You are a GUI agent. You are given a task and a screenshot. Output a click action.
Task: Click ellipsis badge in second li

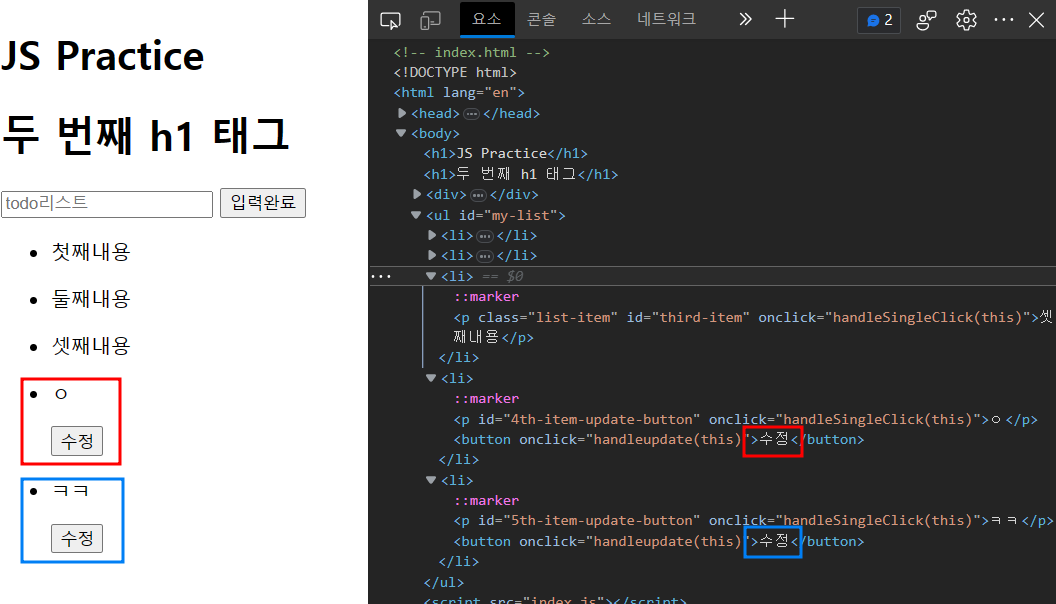coord(485,257)
